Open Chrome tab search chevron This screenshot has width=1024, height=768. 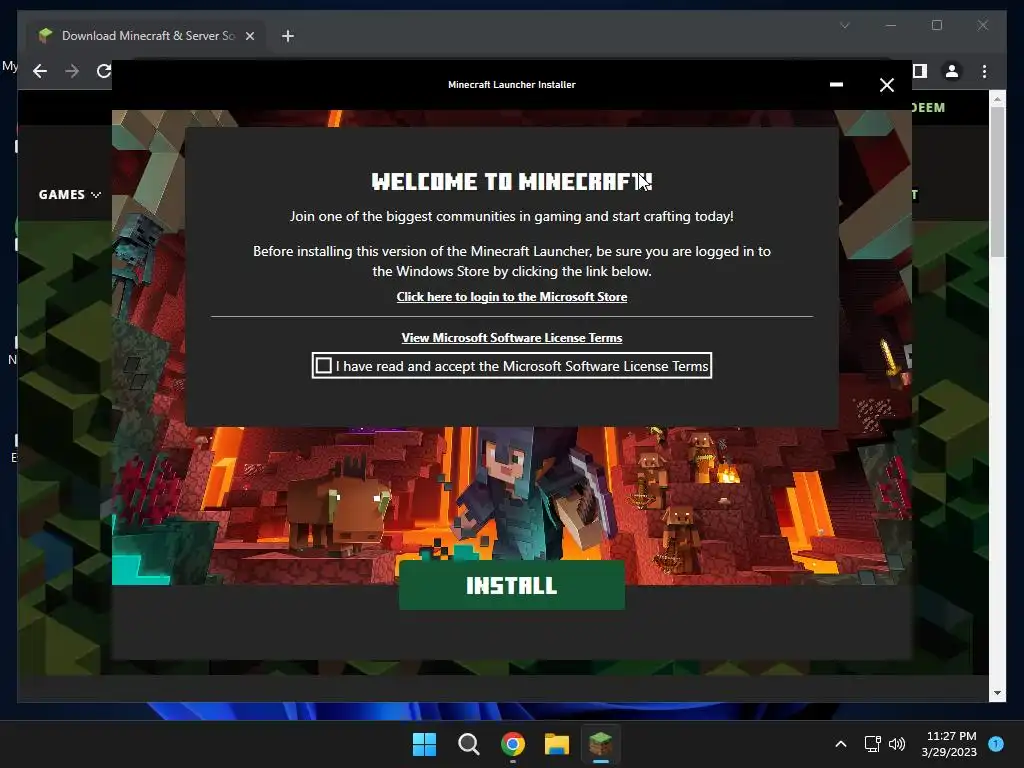[x=844, y=25]
